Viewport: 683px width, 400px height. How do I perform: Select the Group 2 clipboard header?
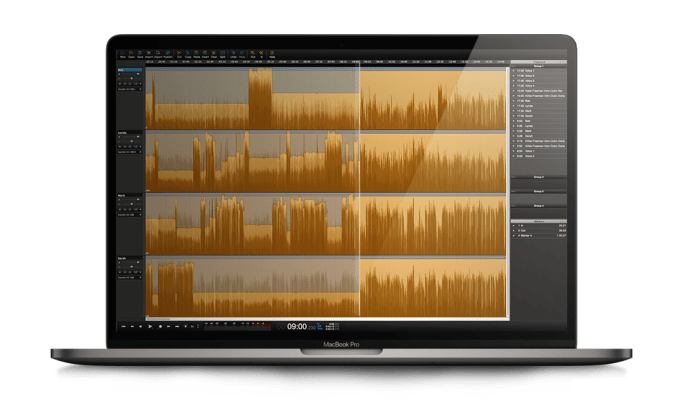[539, 177]
